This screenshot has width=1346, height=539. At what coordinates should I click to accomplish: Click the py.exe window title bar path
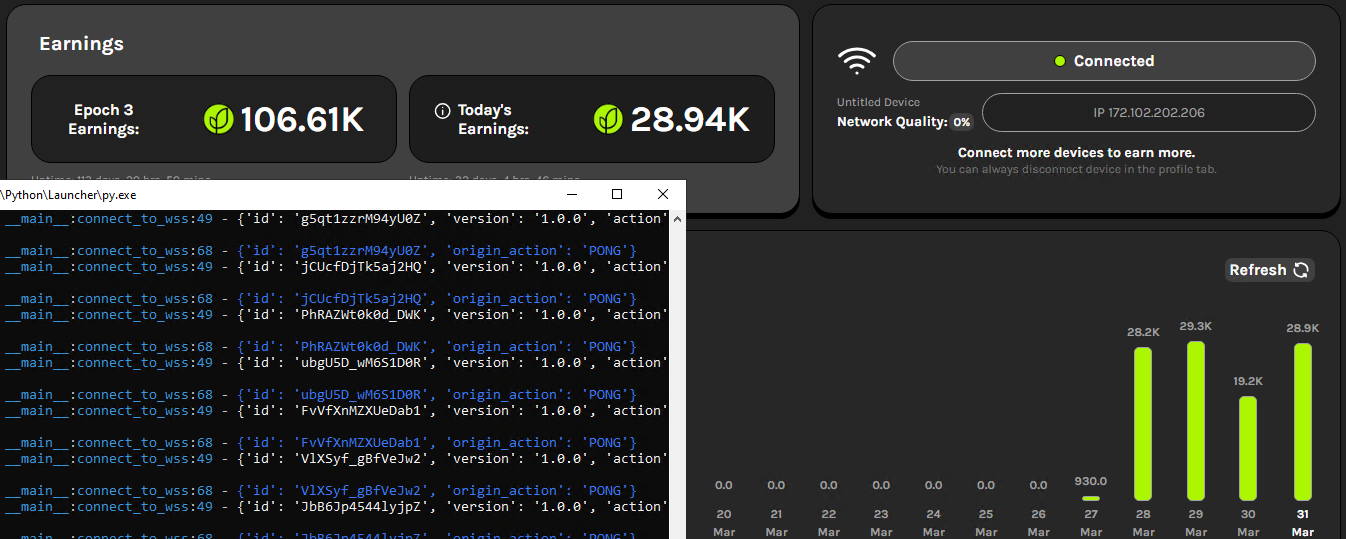[68, 194]
